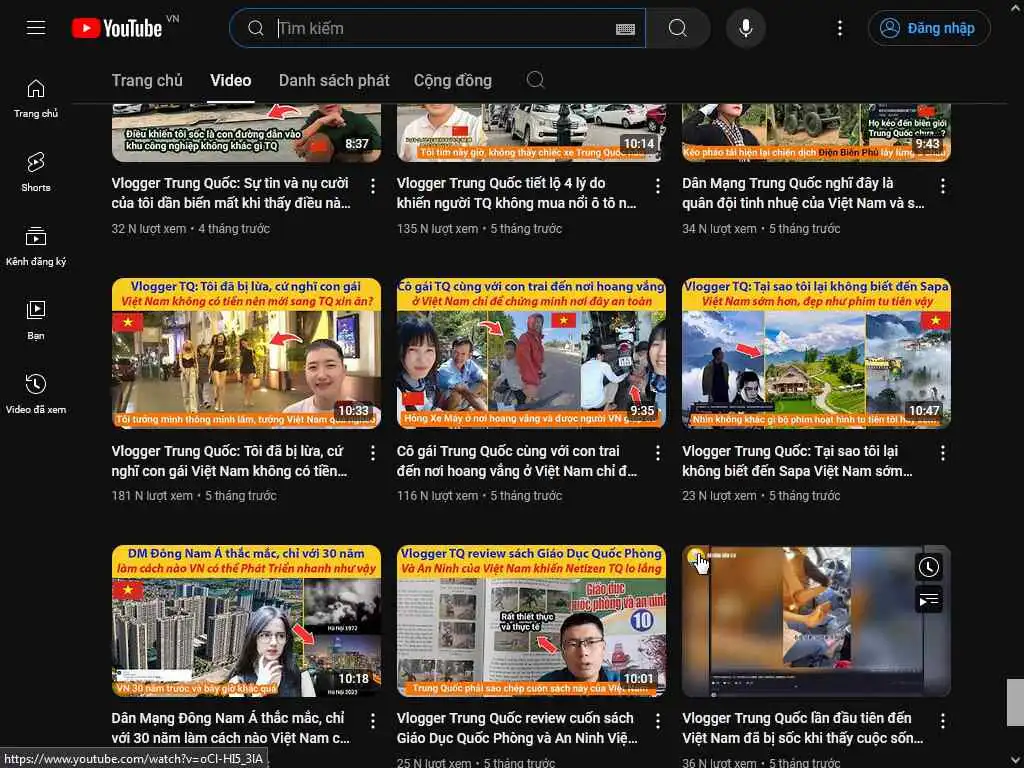
Task: Open the on-screen keyboard icon
Action: point(625,29)
